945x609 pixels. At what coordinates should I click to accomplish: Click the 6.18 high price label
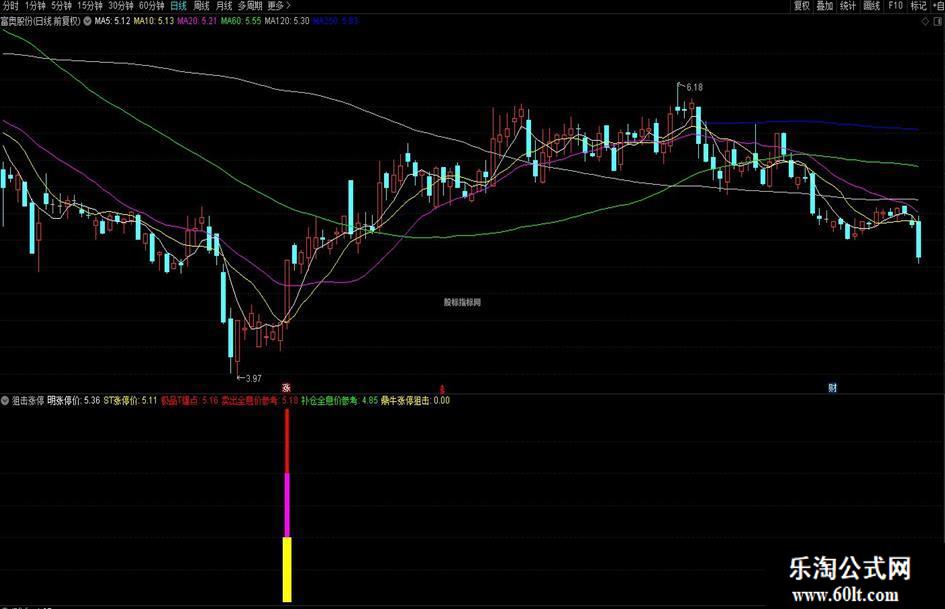tap(694, 87)
